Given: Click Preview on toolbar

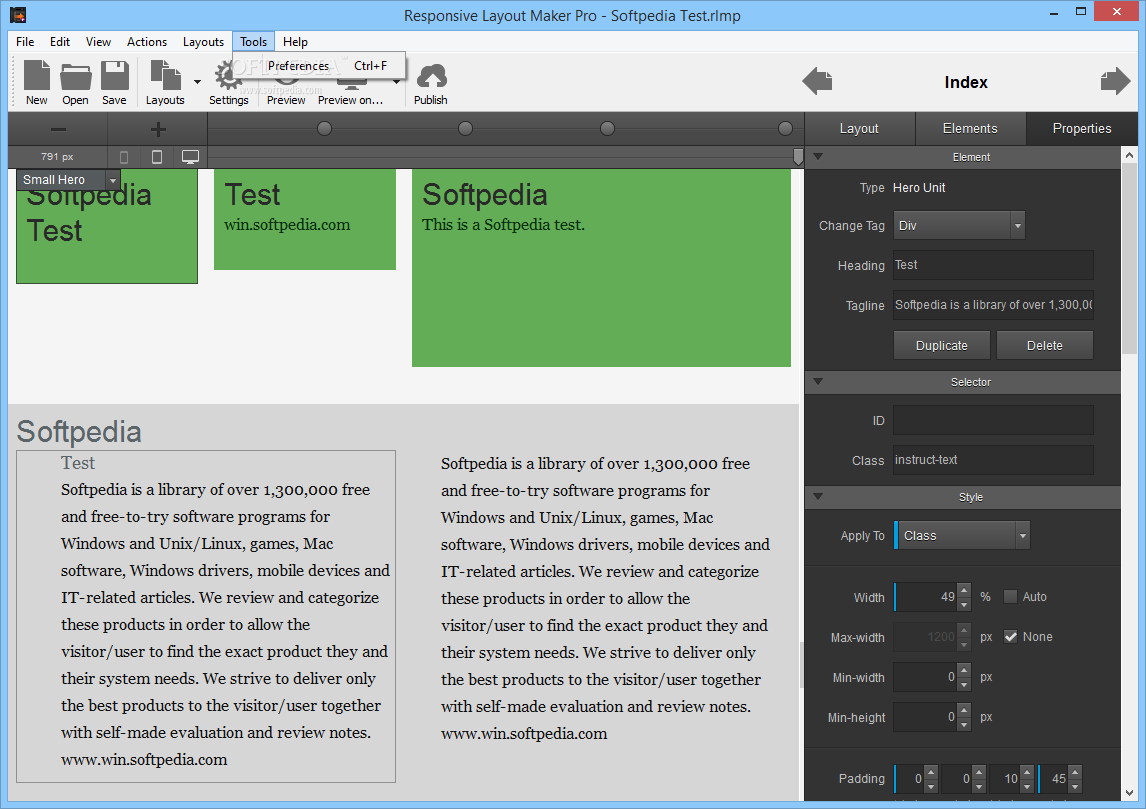Looking at the screenshot, I should point(286,100).
